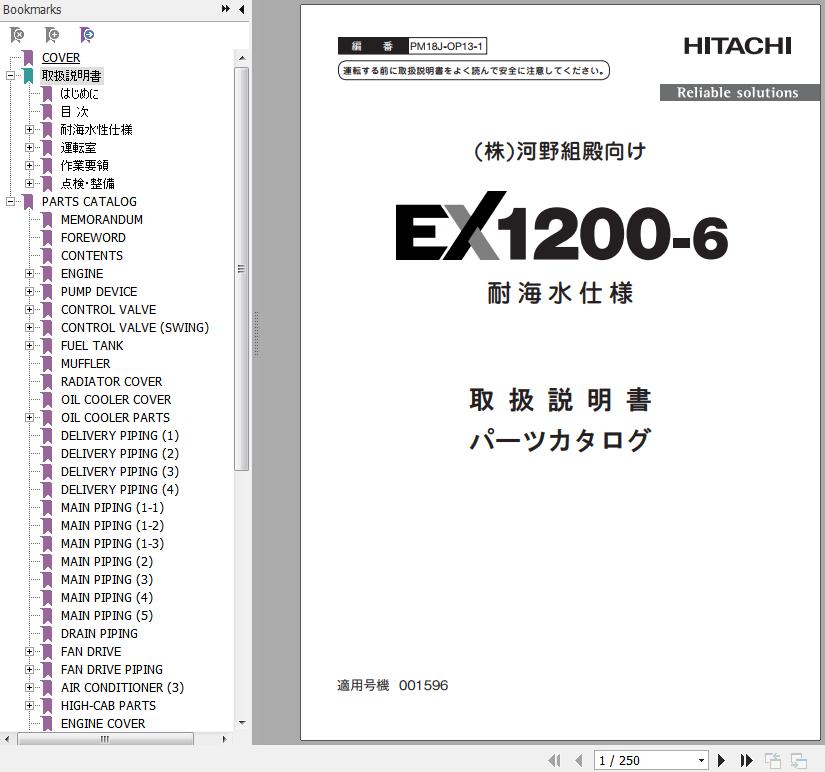Open the FOREWORD bookmark
Image resolution: width=825 pixels, height=772 pixels.
tap(93, 237)
